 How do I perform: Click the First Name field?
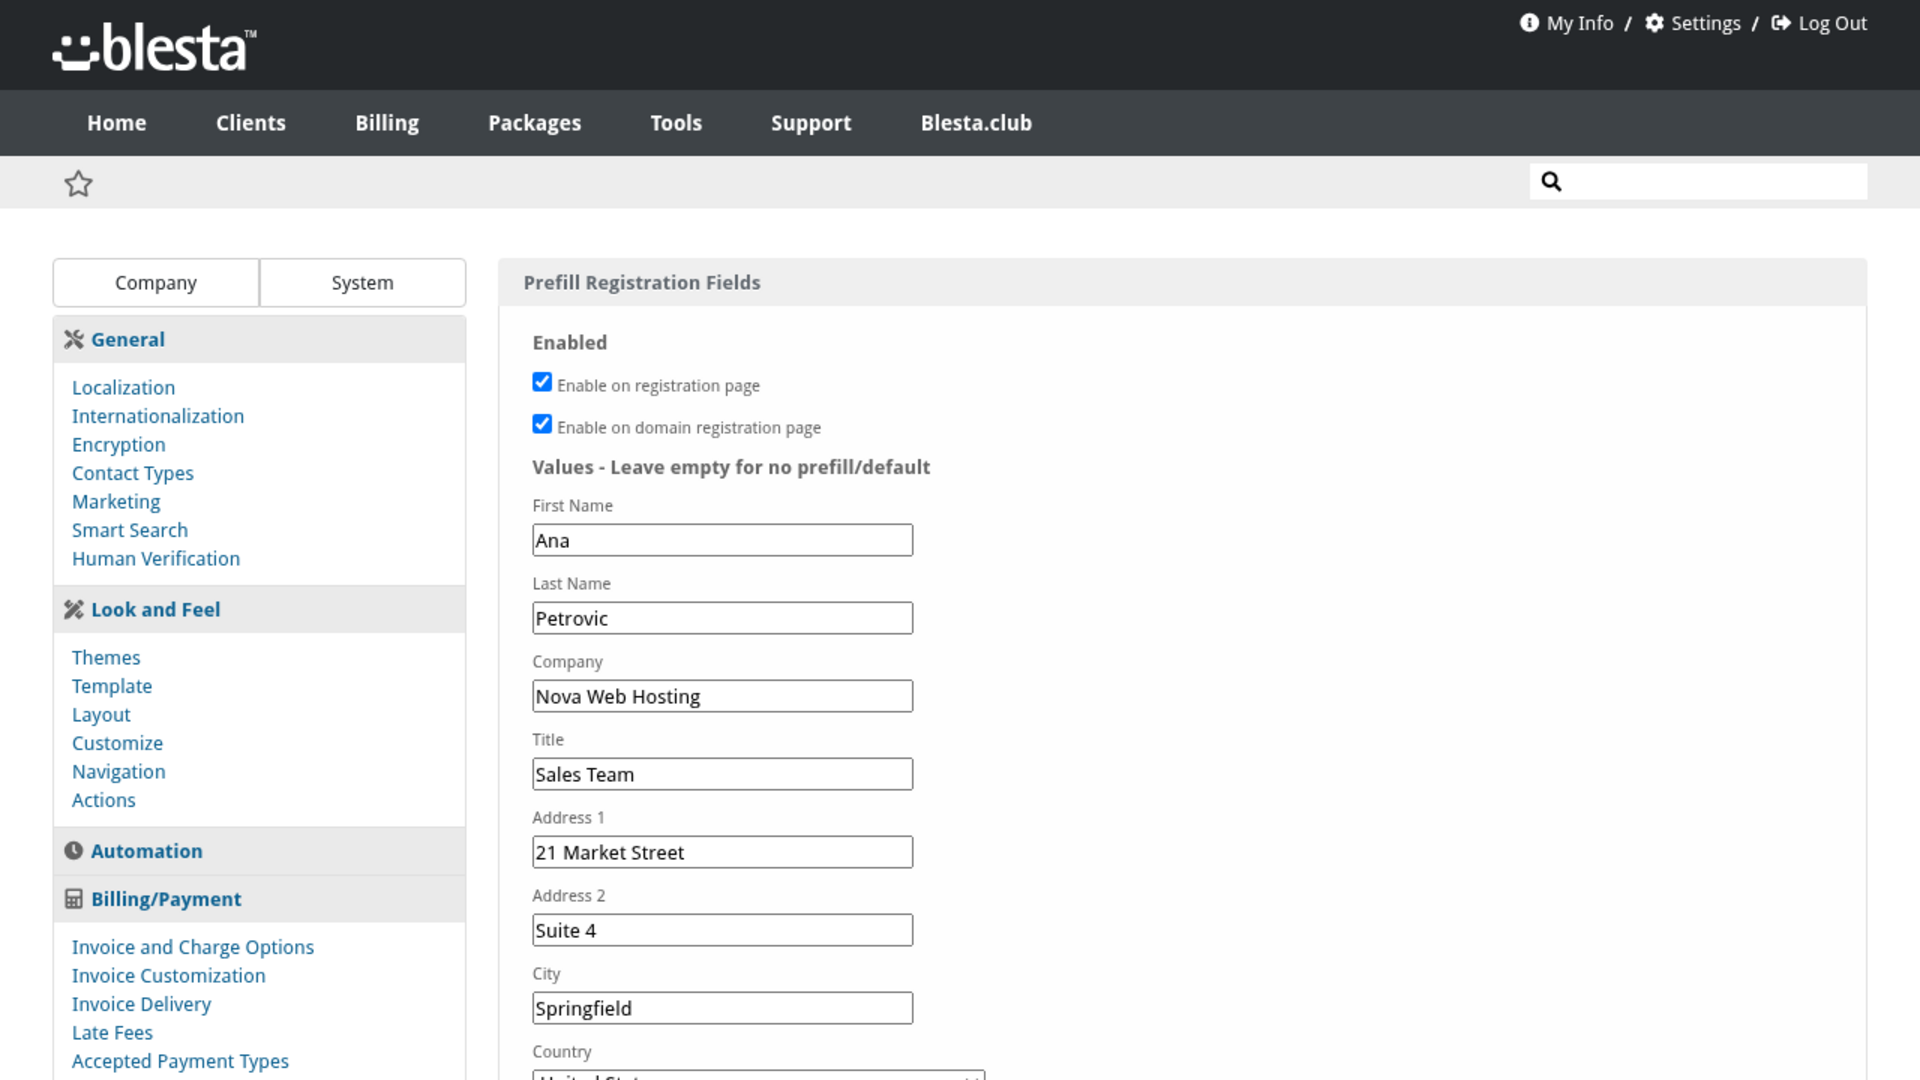(x=722, y=540)
